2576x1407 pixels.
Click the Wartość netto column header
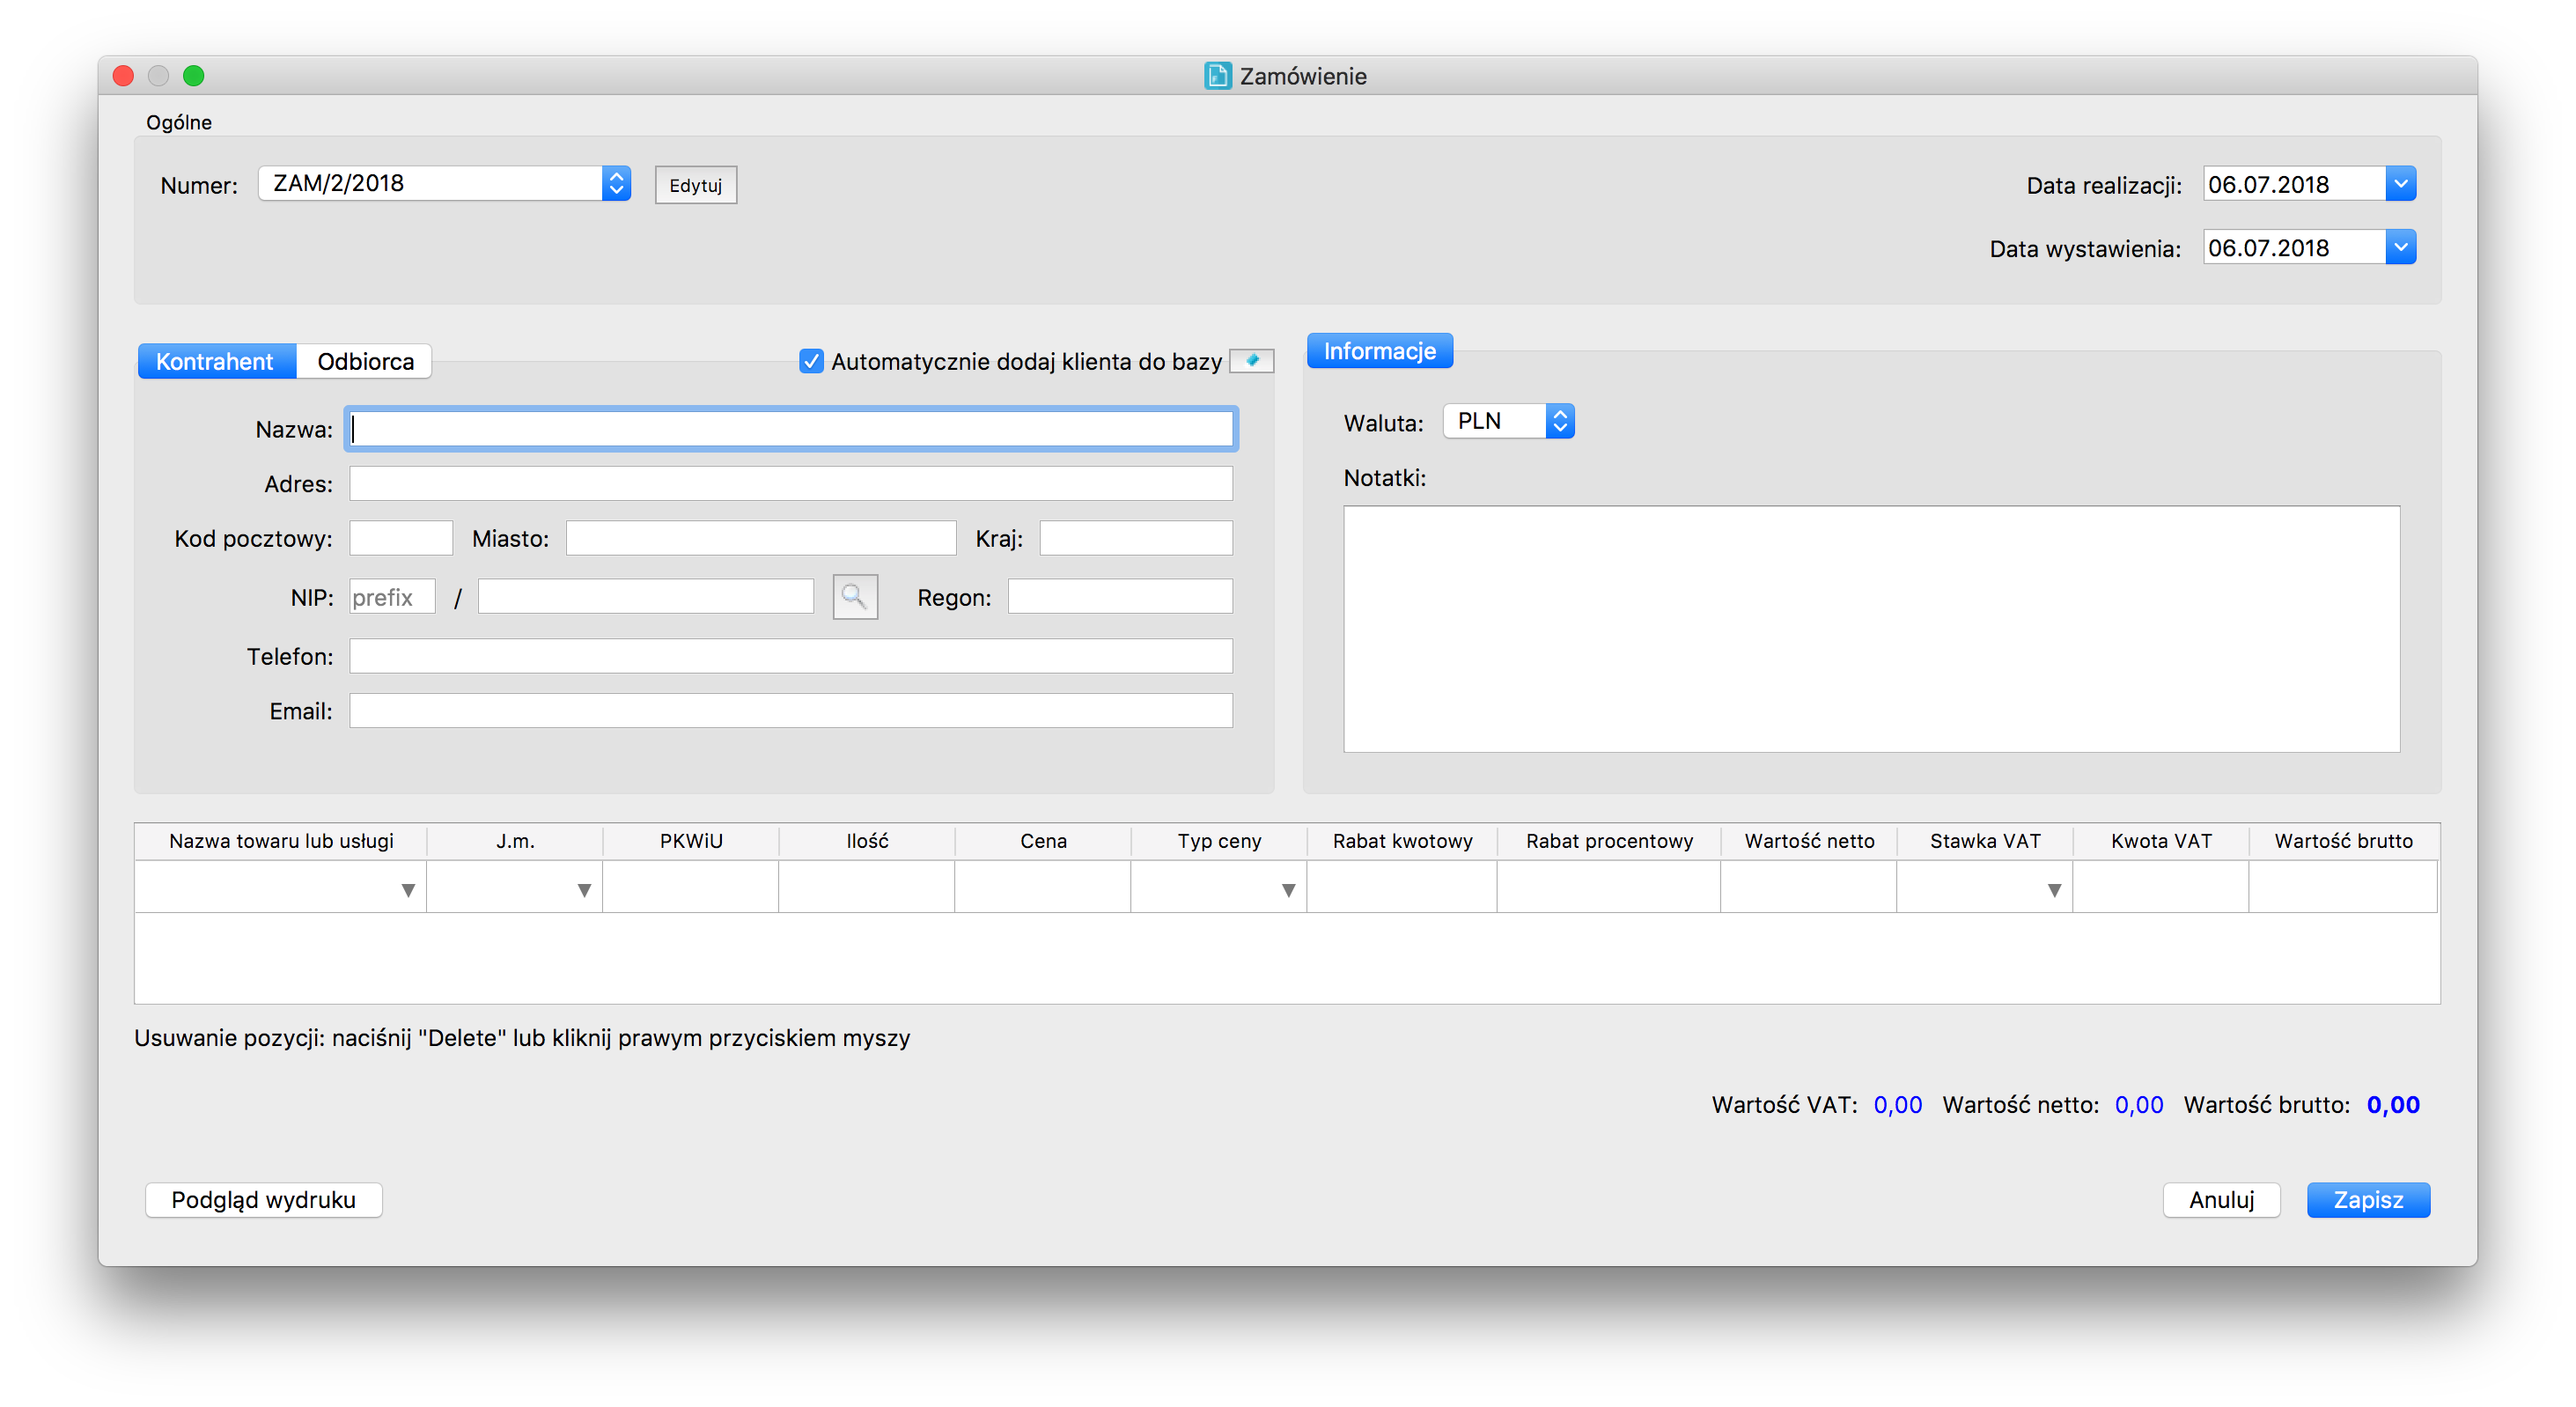[1809, 841]
